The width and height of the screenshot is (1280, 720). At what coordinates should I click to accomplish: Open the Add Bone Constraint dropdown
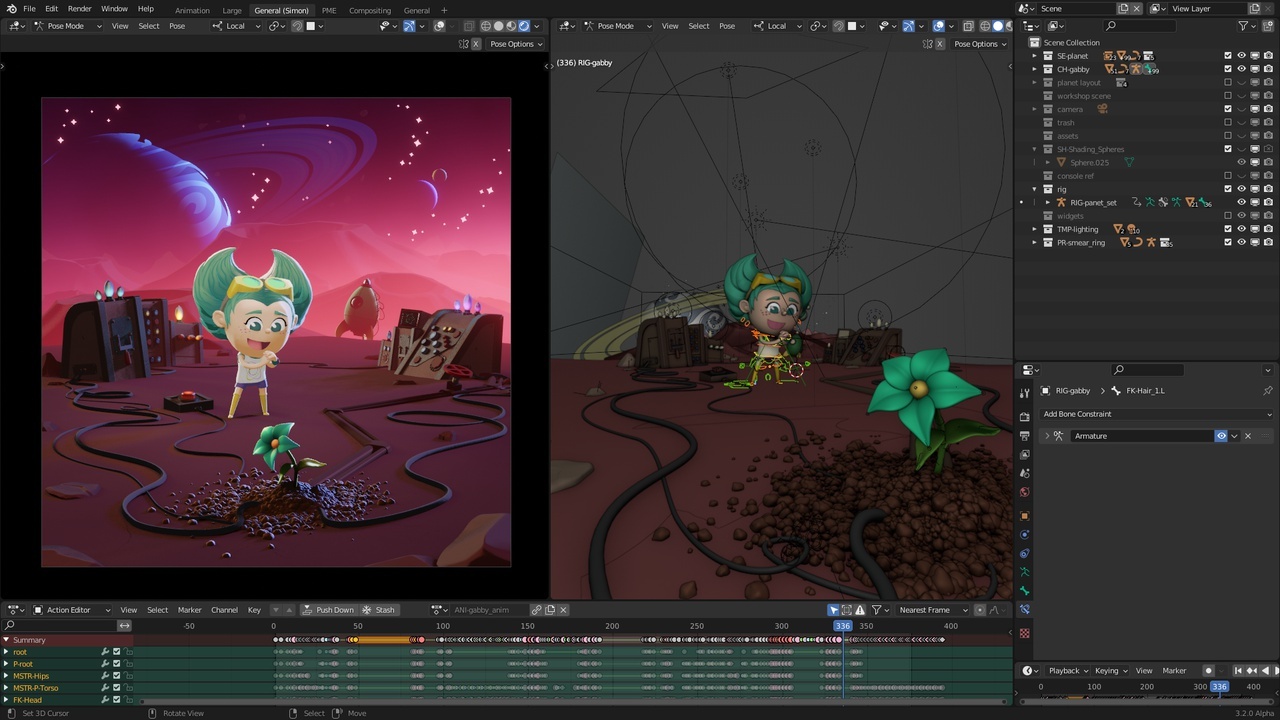click(x=1156, y=414)
